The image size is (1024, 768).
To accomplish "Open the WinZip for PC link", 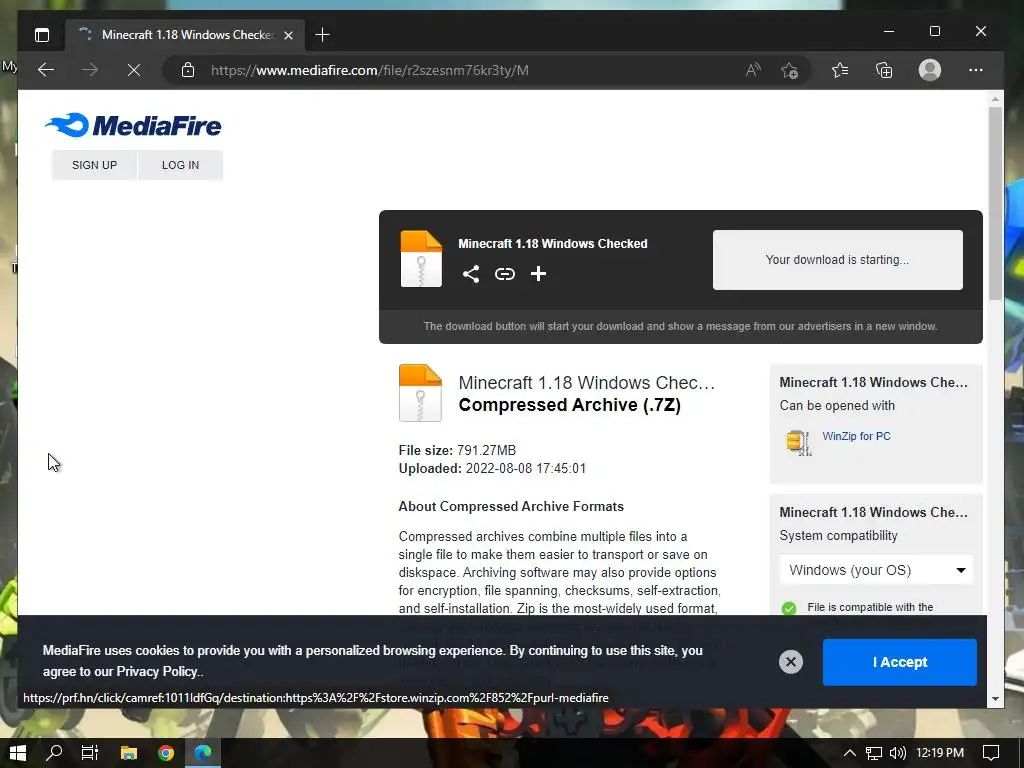I will coord(856,436).
